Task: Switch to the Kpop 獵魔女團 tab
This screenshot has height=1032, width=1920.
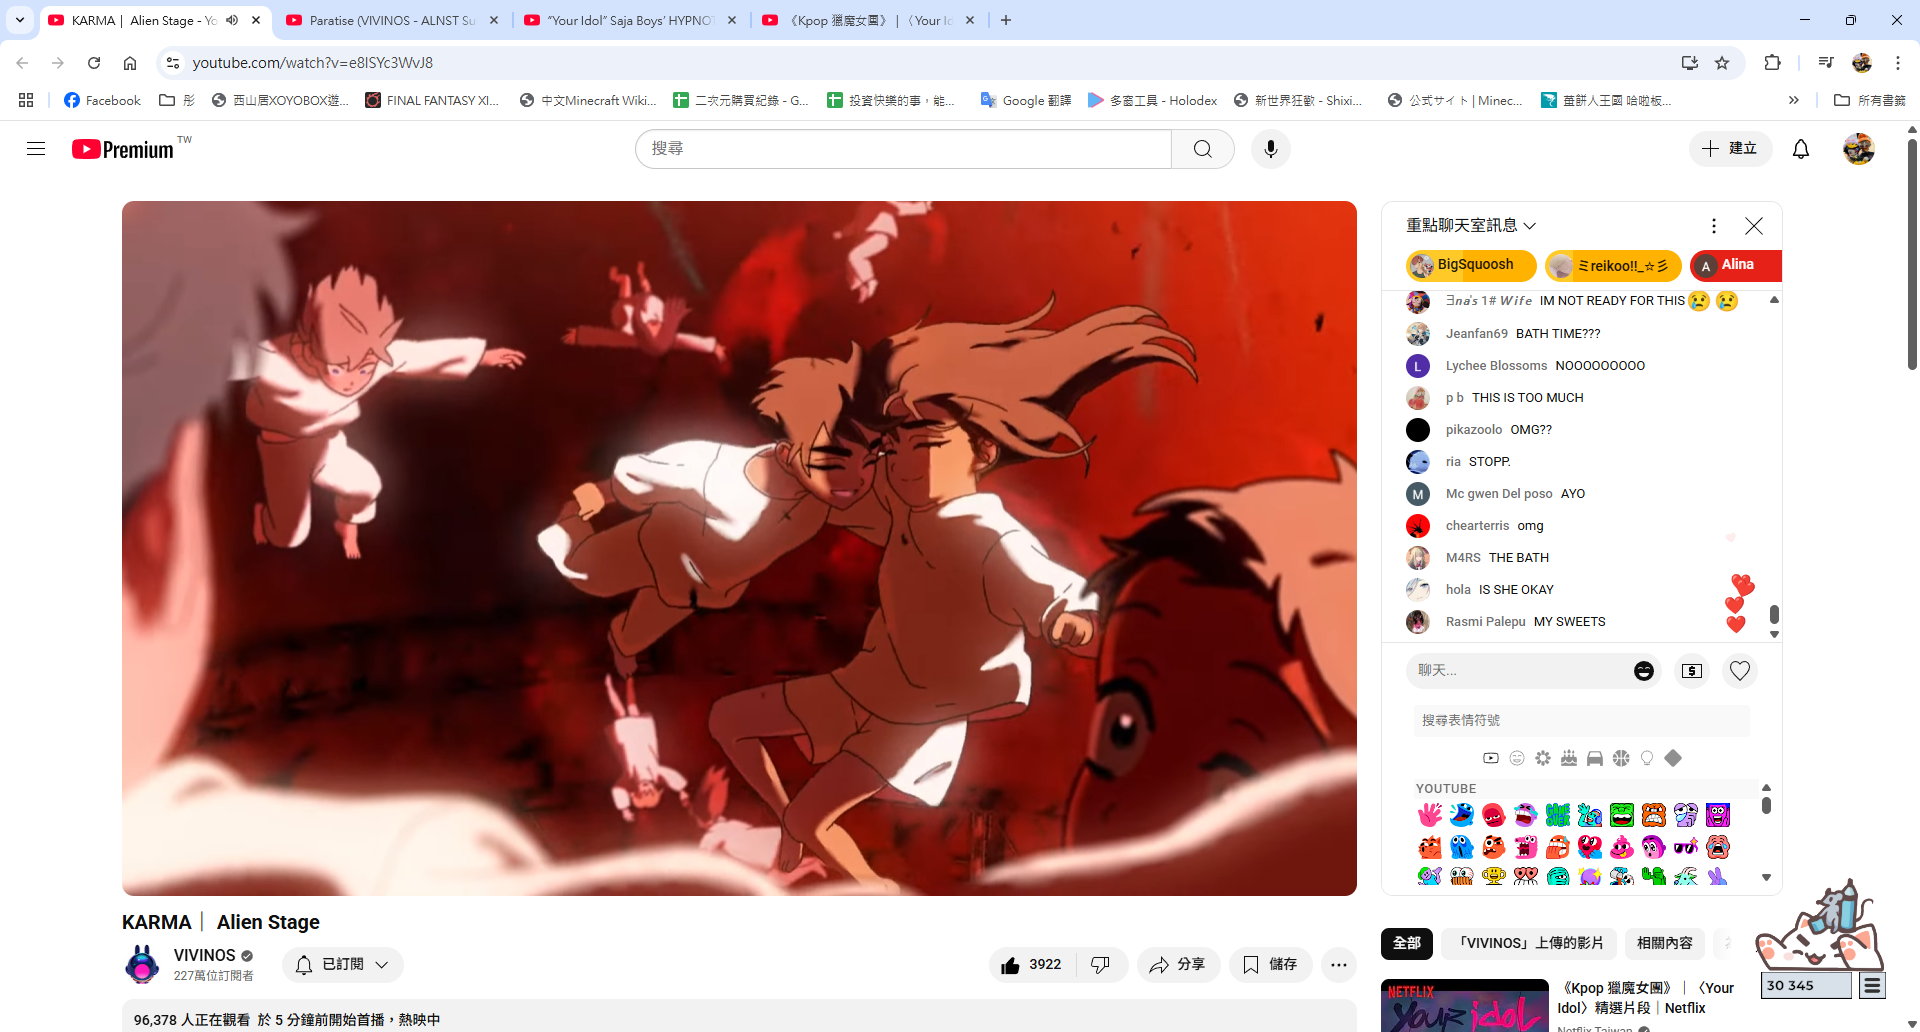Action: pyautogui.click(x=868, y=20)
